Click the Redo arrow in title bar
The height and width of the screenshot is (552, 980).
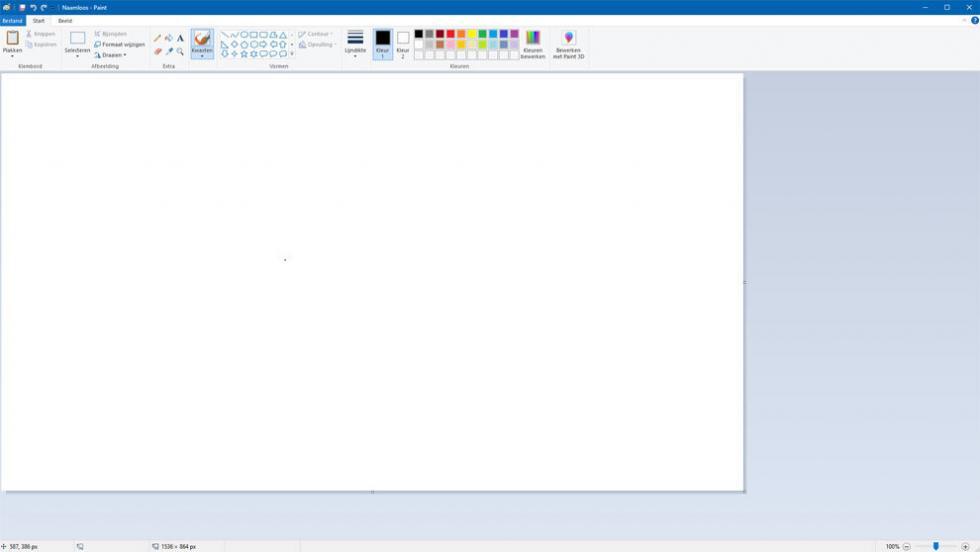coord(44,8)
